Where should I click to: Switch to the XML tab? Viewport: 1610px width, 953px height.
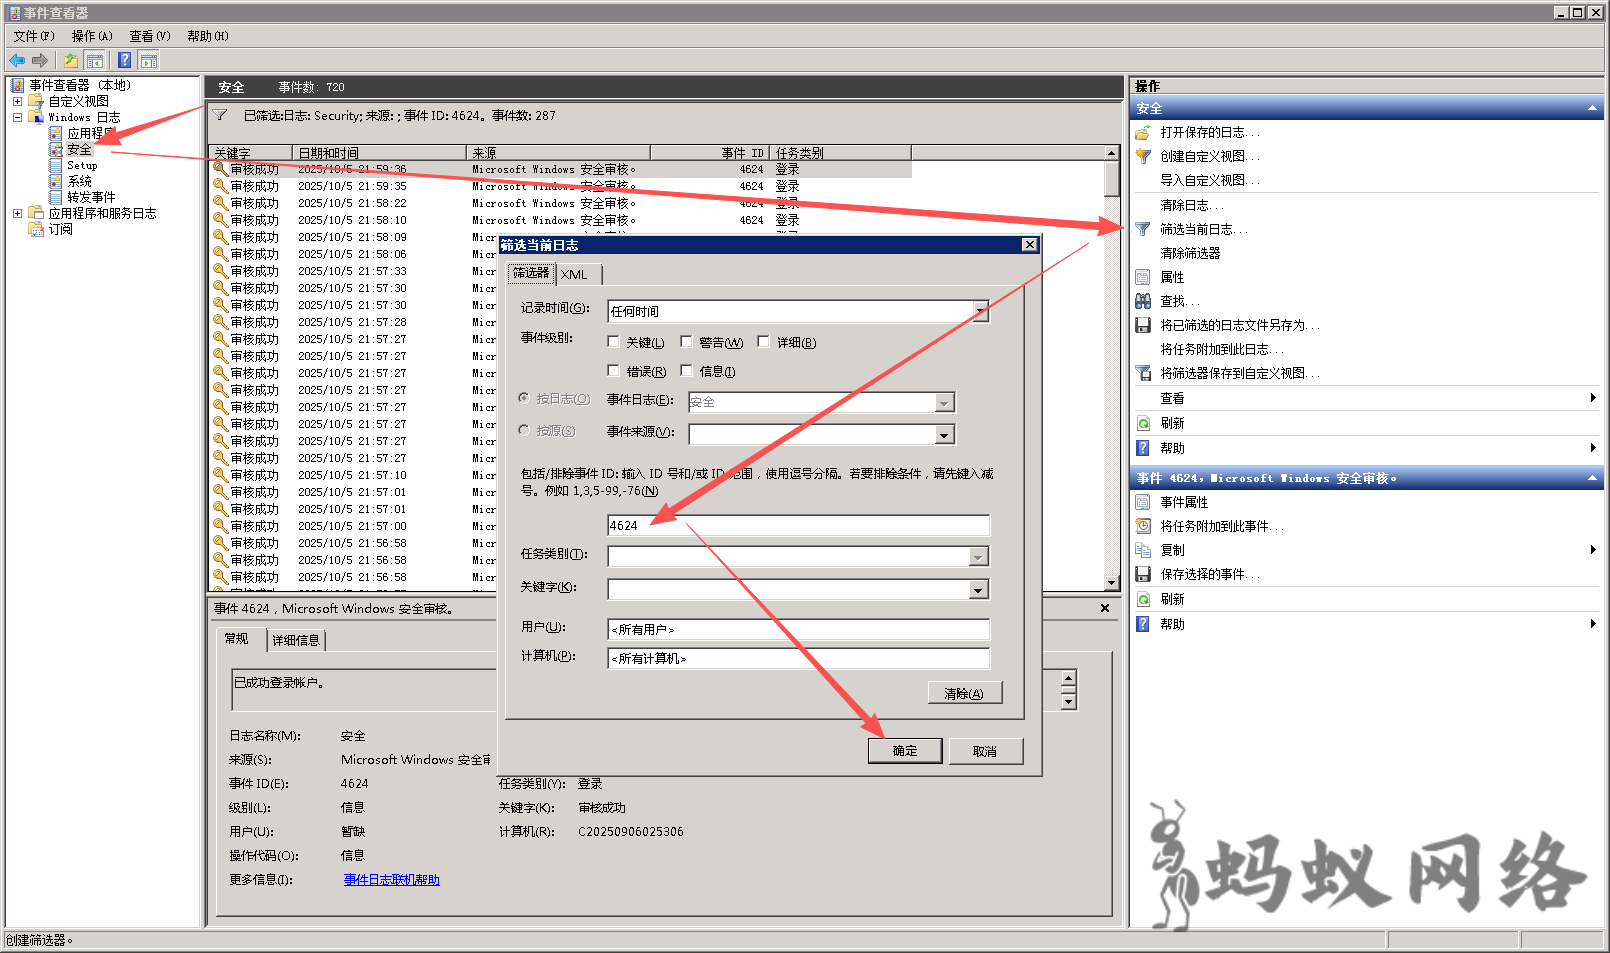574,274
